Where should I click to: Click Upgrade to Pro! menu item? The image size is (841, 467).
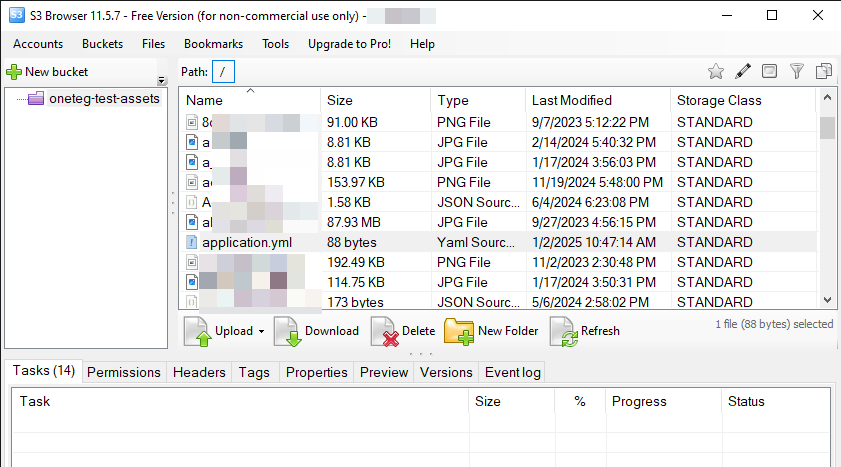click(349, 44)
